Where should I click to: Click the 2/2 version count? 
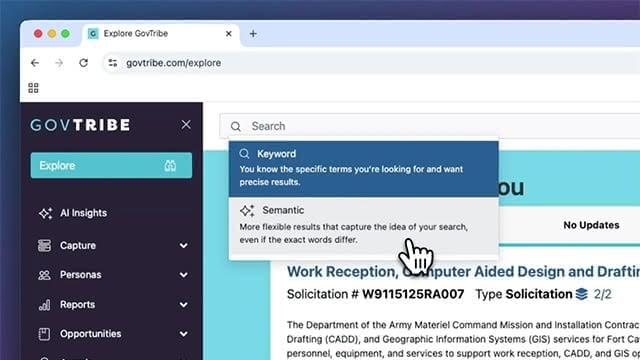[x=602, y=294]
